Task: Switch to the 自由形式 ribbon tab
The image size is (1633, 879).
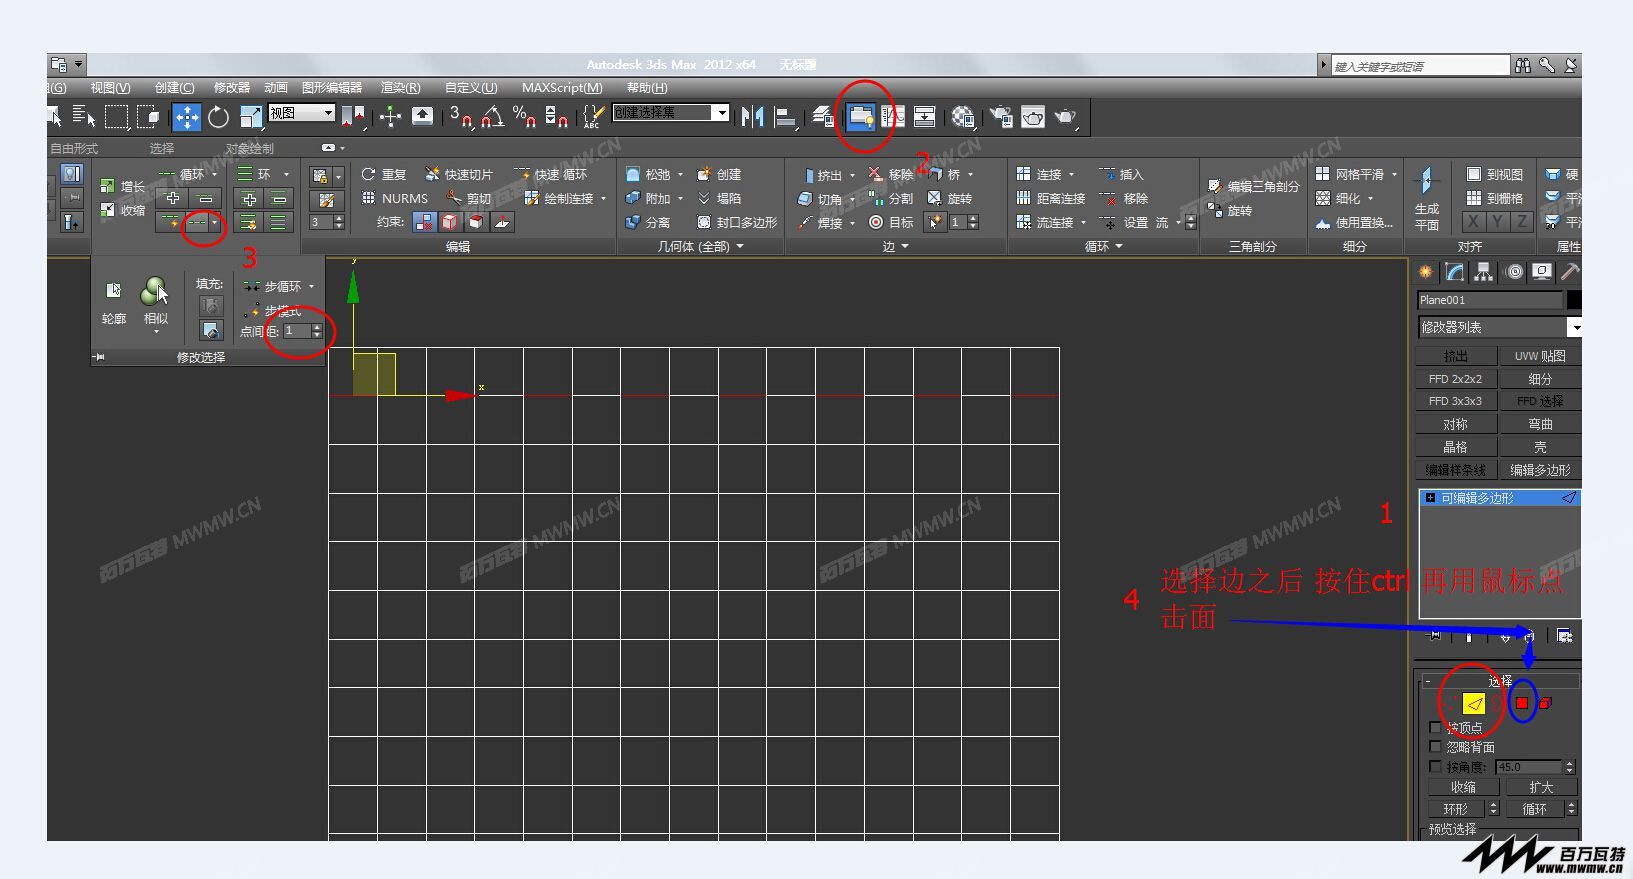Action: (74, 148)
